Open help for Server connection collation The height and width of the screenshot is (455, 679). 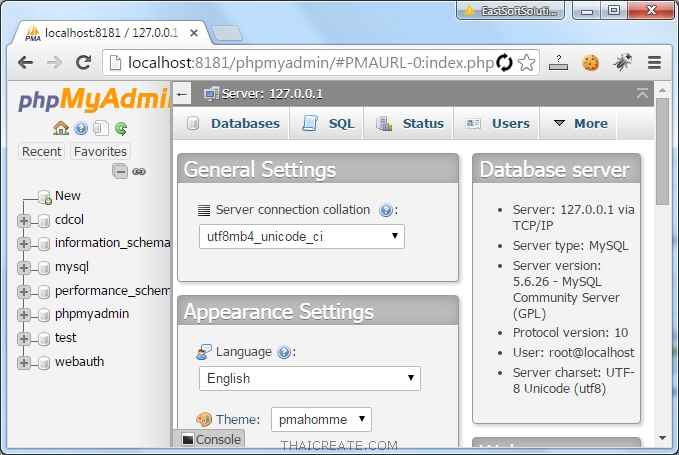(x=385, y=210)
